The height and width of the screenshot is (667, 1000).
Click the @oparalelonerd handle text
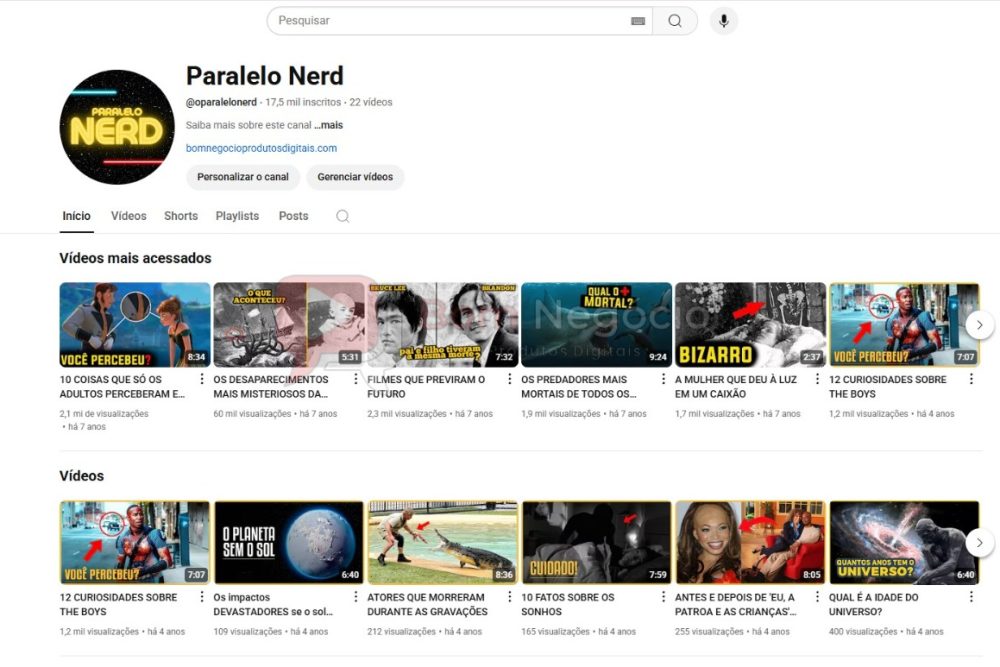[x=221, y=102]
